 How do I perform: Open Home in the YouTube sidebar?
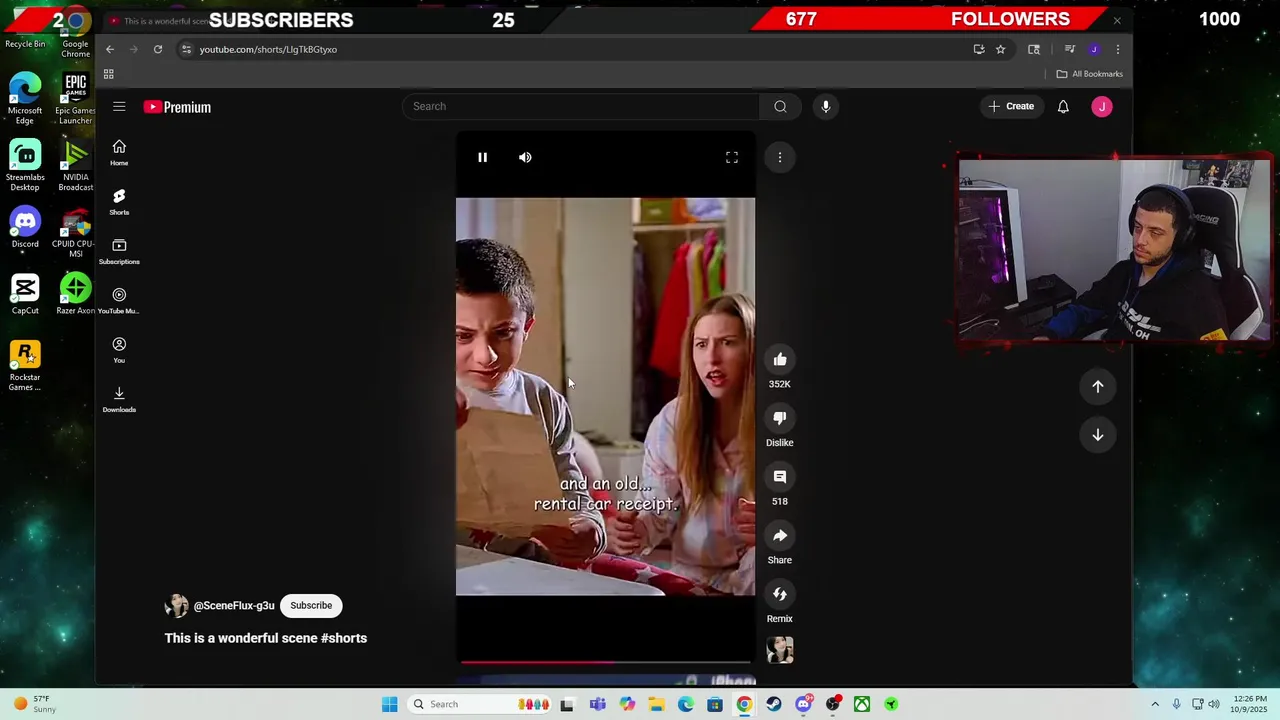tap(119, 152)
